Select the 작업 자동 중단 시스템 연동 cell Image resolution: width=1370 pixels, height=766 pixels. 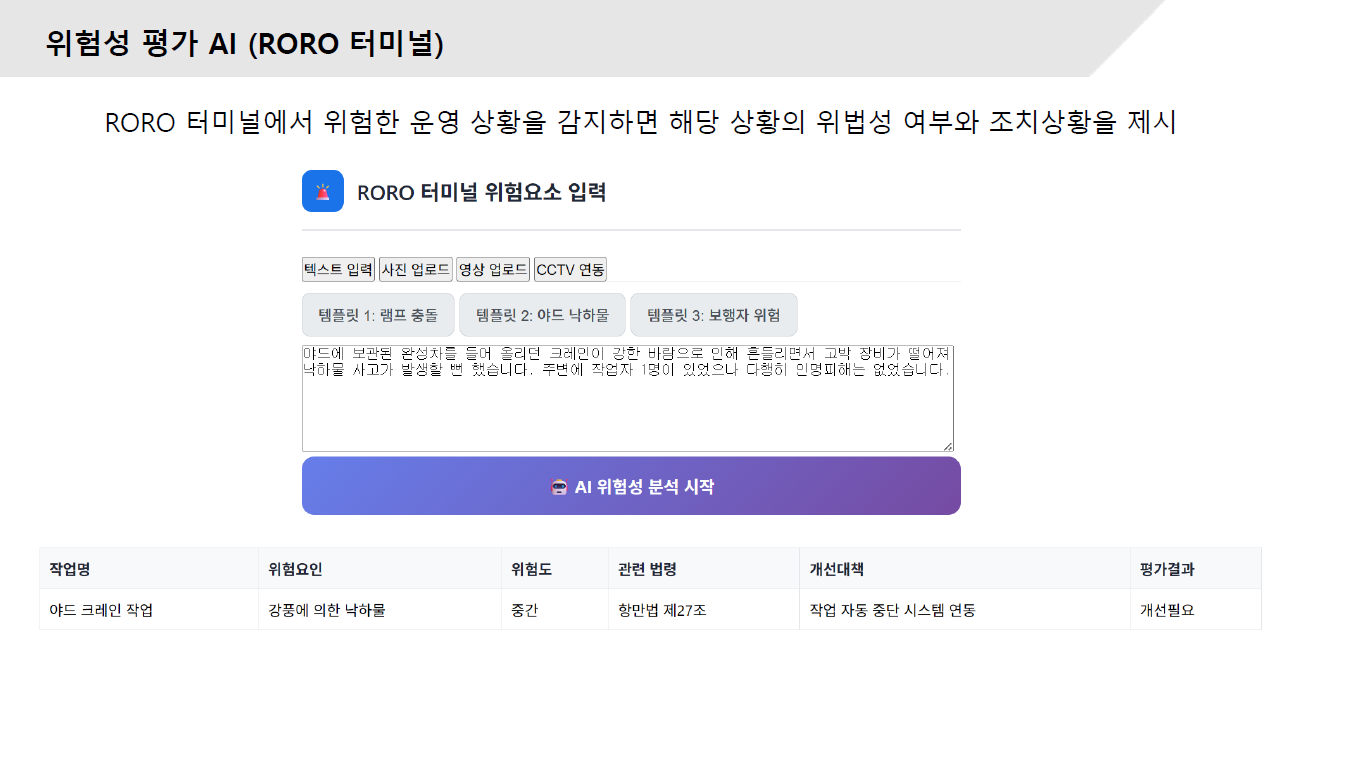tap(892, 610)
